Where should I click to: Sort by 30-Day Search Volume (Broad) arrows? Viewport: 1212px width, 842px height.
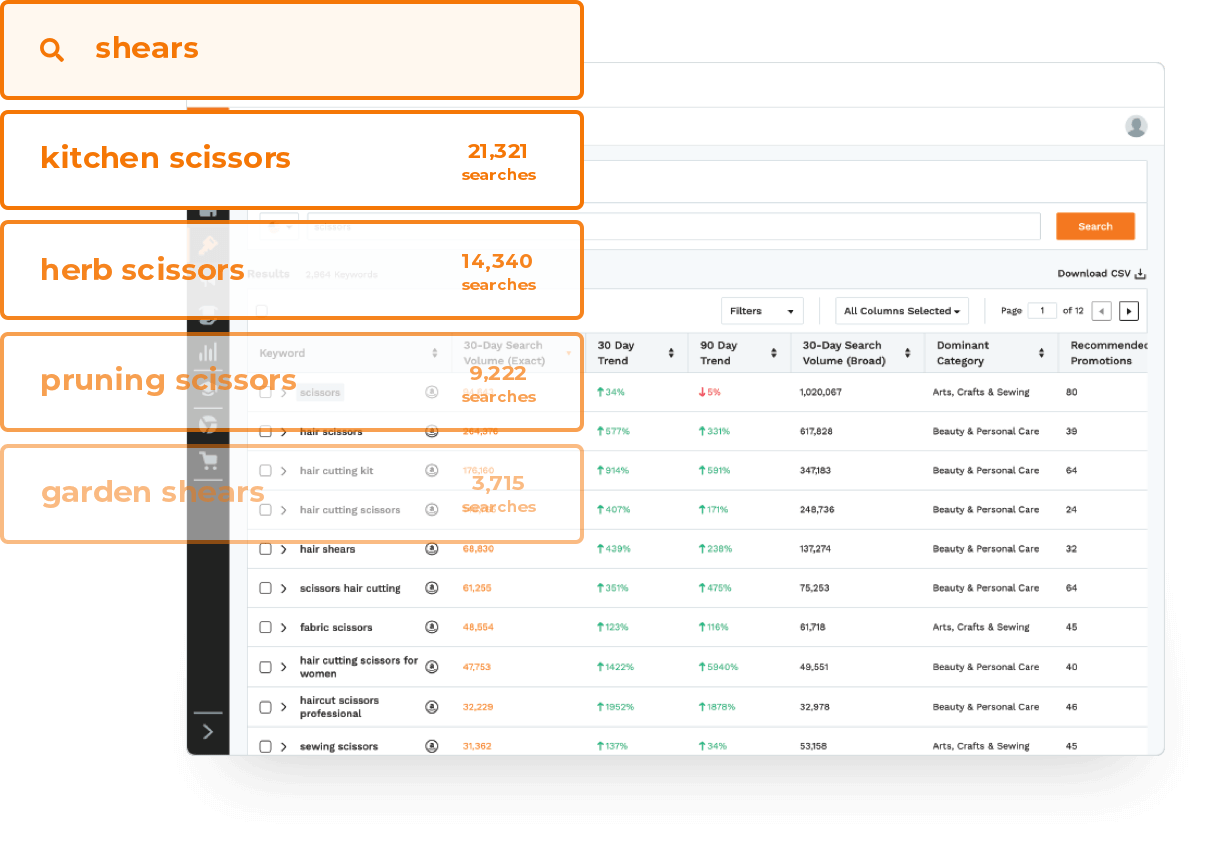pos(908,353)
